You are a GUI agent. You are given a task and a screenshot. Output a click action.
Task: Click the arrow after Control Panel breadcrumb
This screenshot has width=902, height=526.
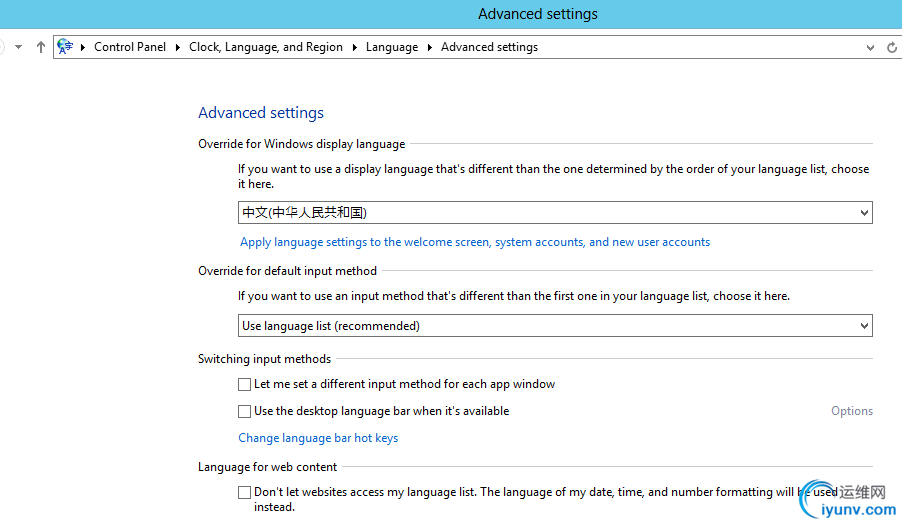click(x=178, y=47)
